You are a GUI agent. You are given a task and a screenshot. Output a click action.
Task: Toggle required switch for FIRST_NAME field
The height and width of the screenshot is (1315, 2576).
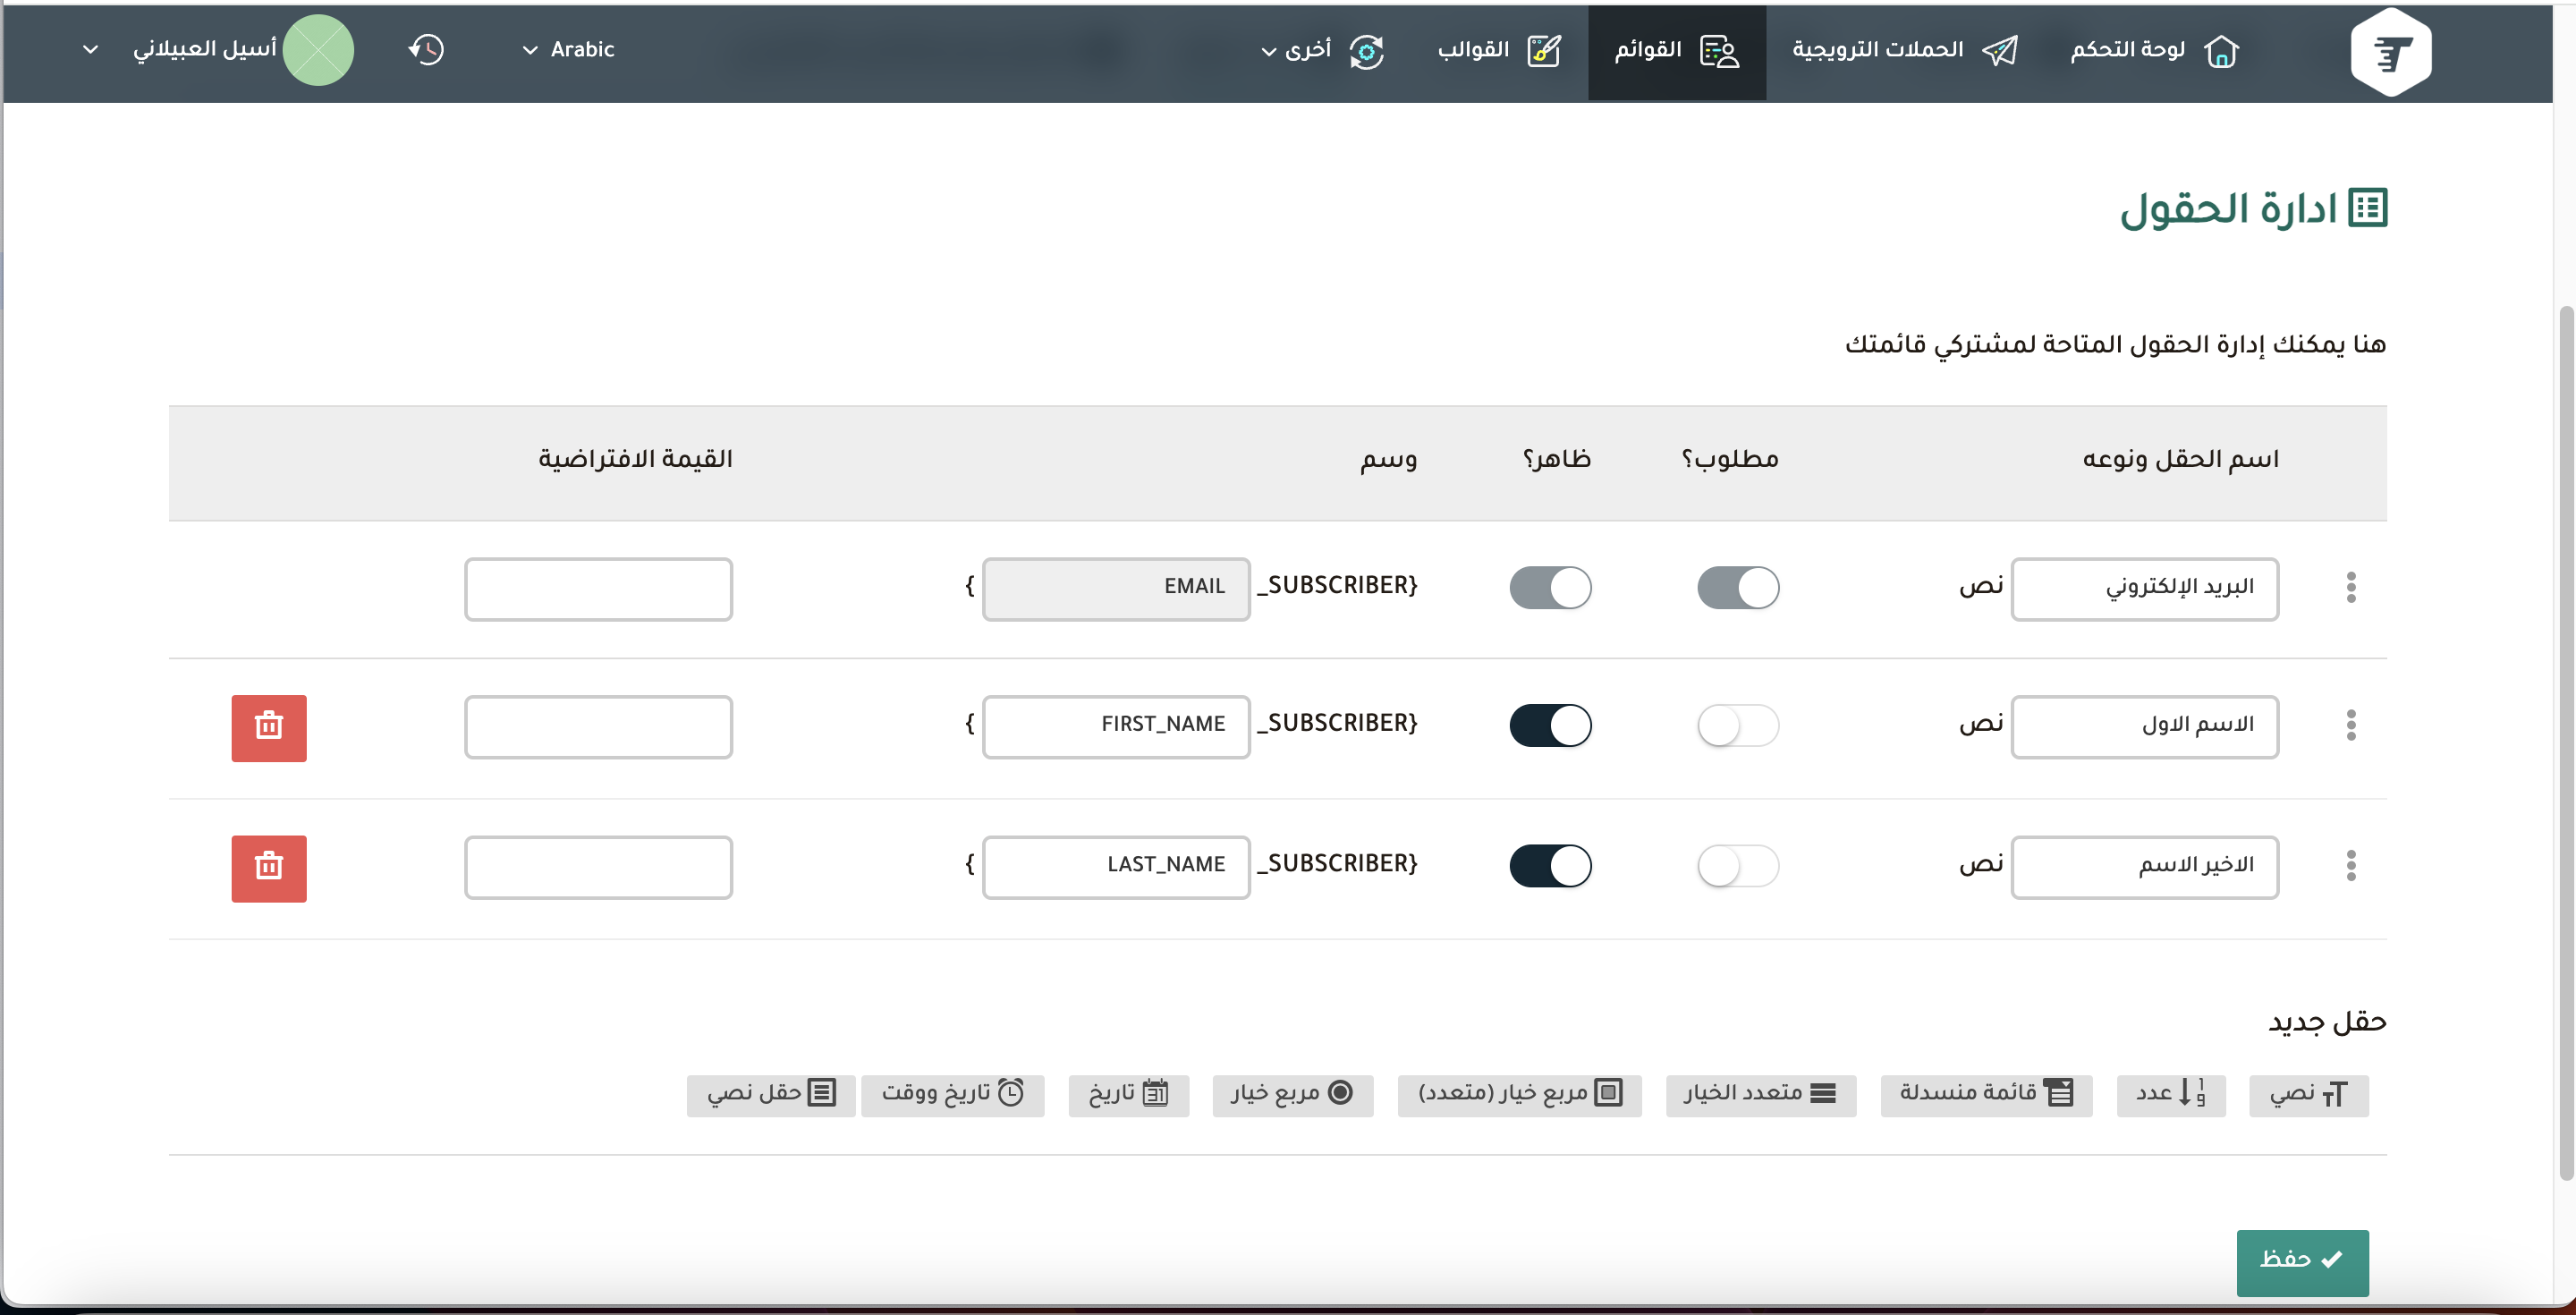(1737, 725)
